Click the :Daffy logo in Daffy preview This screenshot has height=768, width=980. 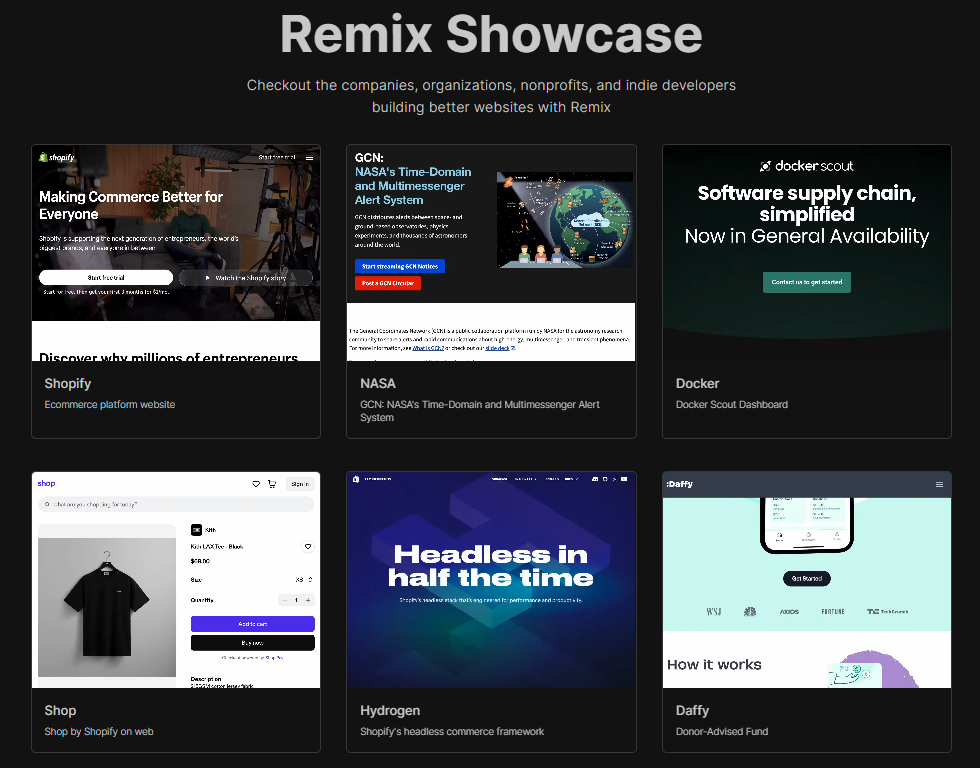pos(679,484)
